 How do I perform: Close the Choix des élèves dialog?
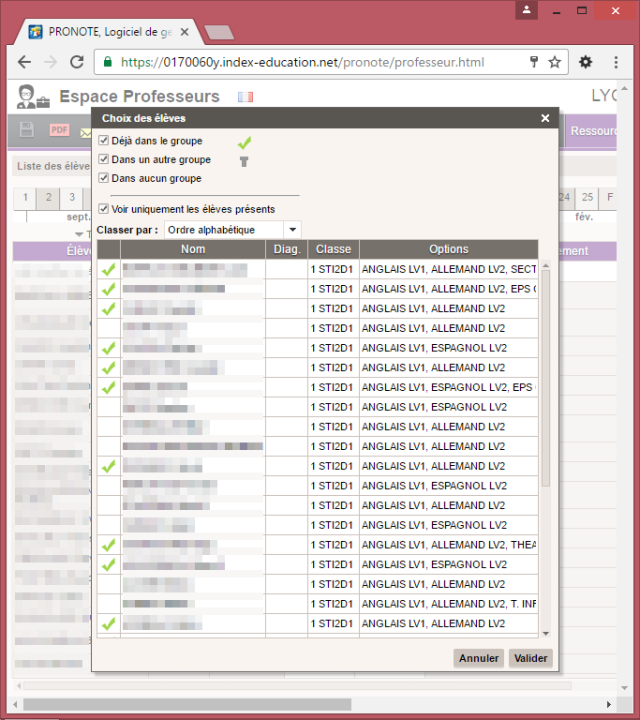pos(545,118)
